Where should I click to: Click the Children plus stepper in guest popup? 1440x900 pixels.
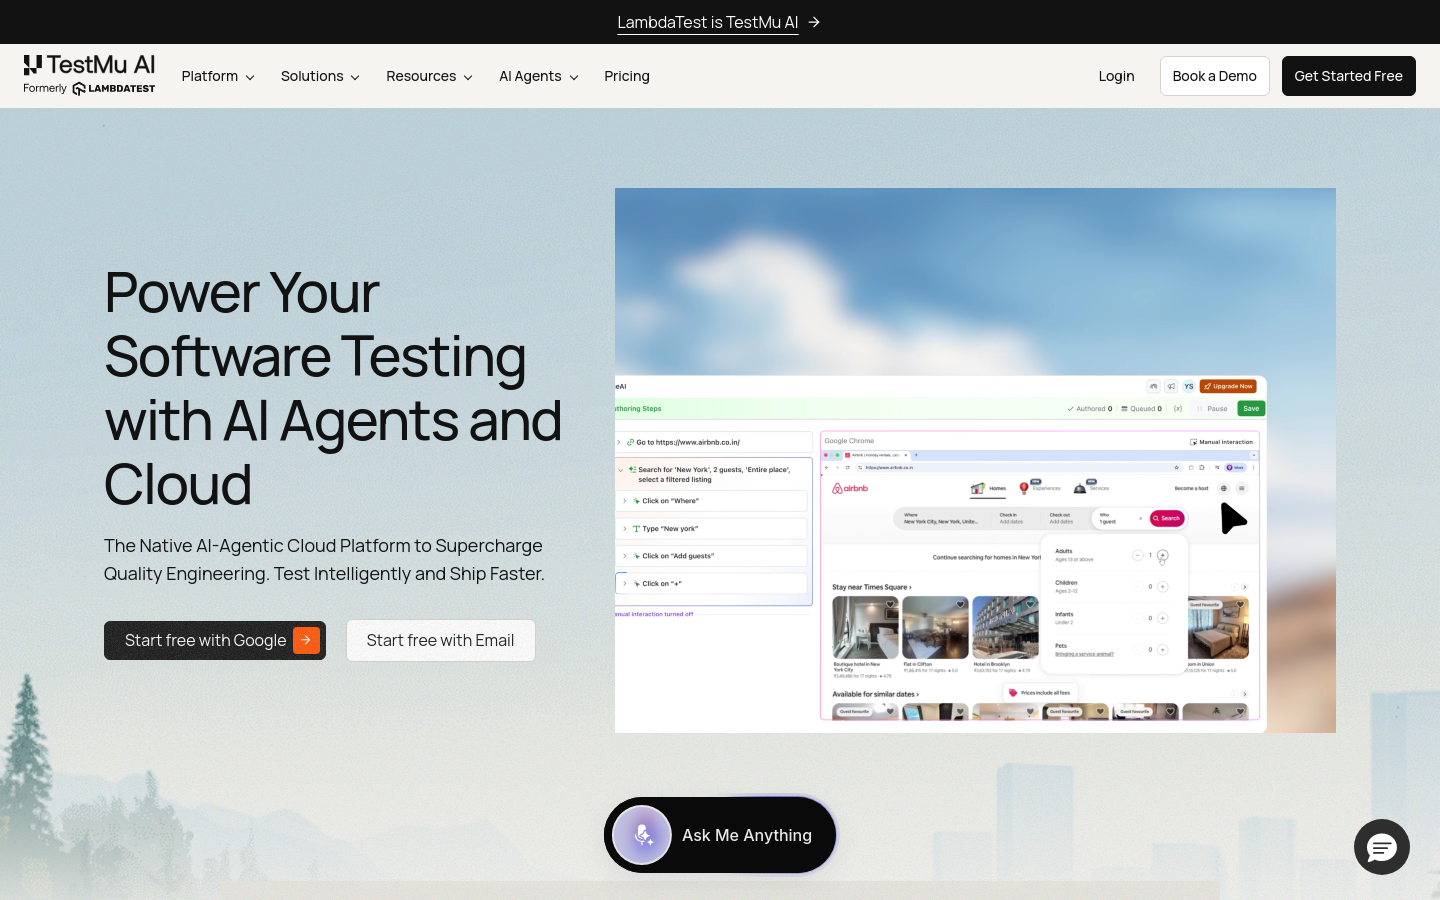[1162, 586]
